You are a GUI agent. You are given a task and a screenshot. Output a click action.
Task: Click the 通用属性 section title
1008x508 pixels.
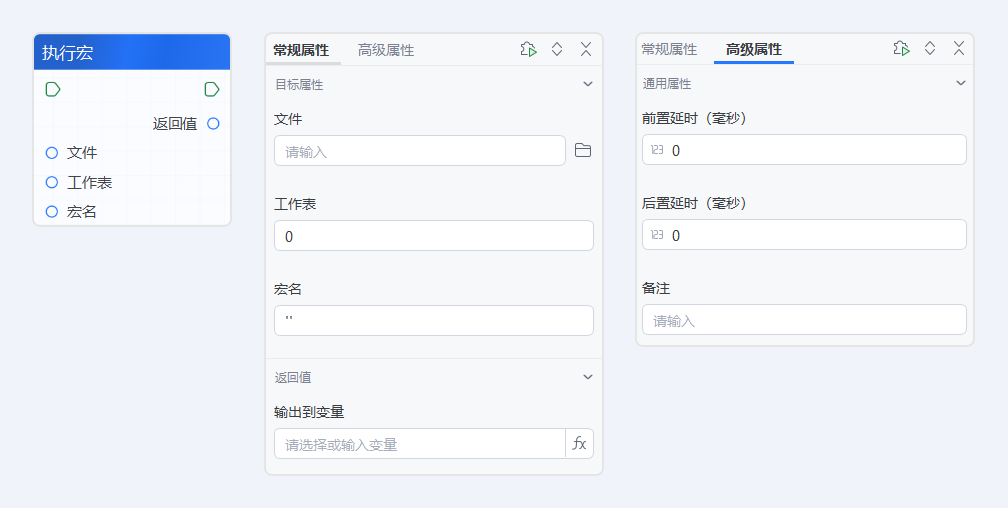pos(667,84)
